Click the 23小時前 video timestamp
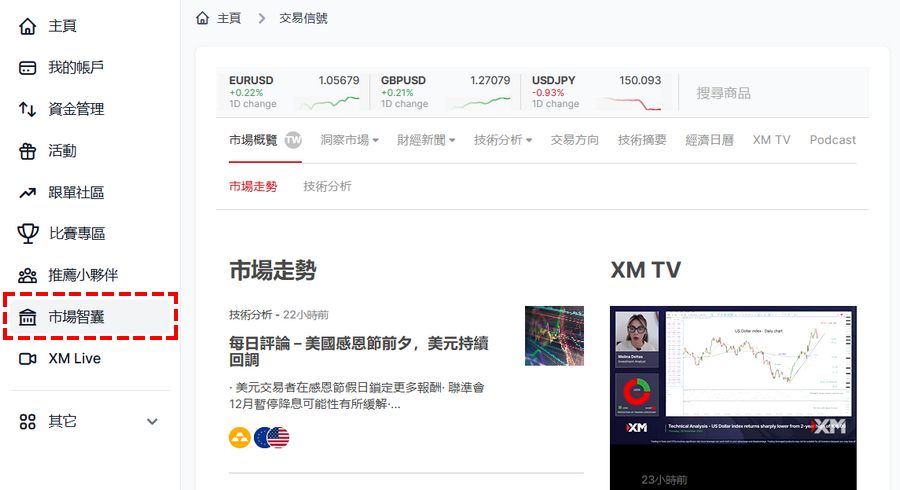The width and height of the screenshot is (900, 490). click(664, 480)
